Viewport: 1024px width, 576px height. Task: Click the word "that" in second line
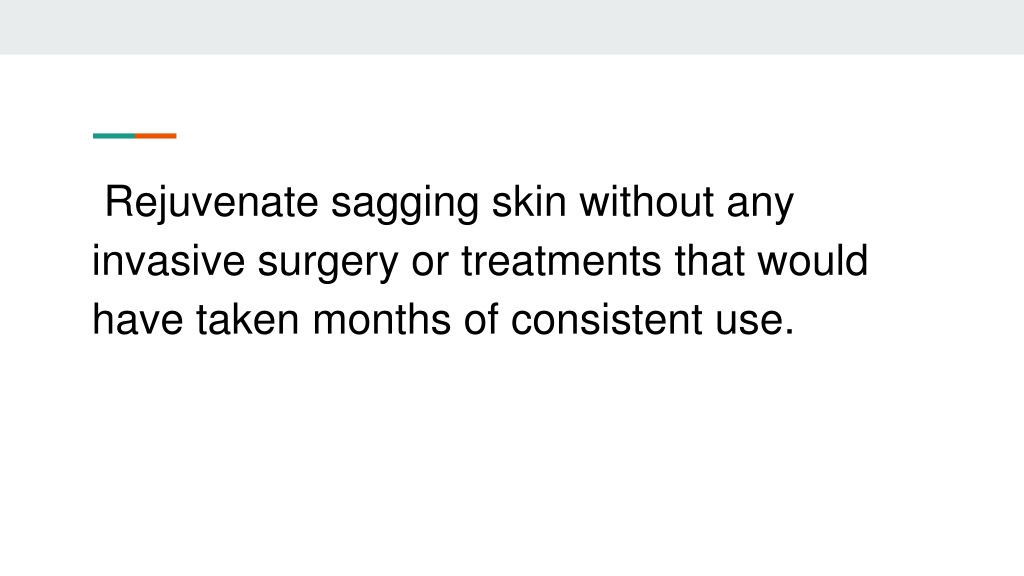pyautogui.click(x=710, y=261)
